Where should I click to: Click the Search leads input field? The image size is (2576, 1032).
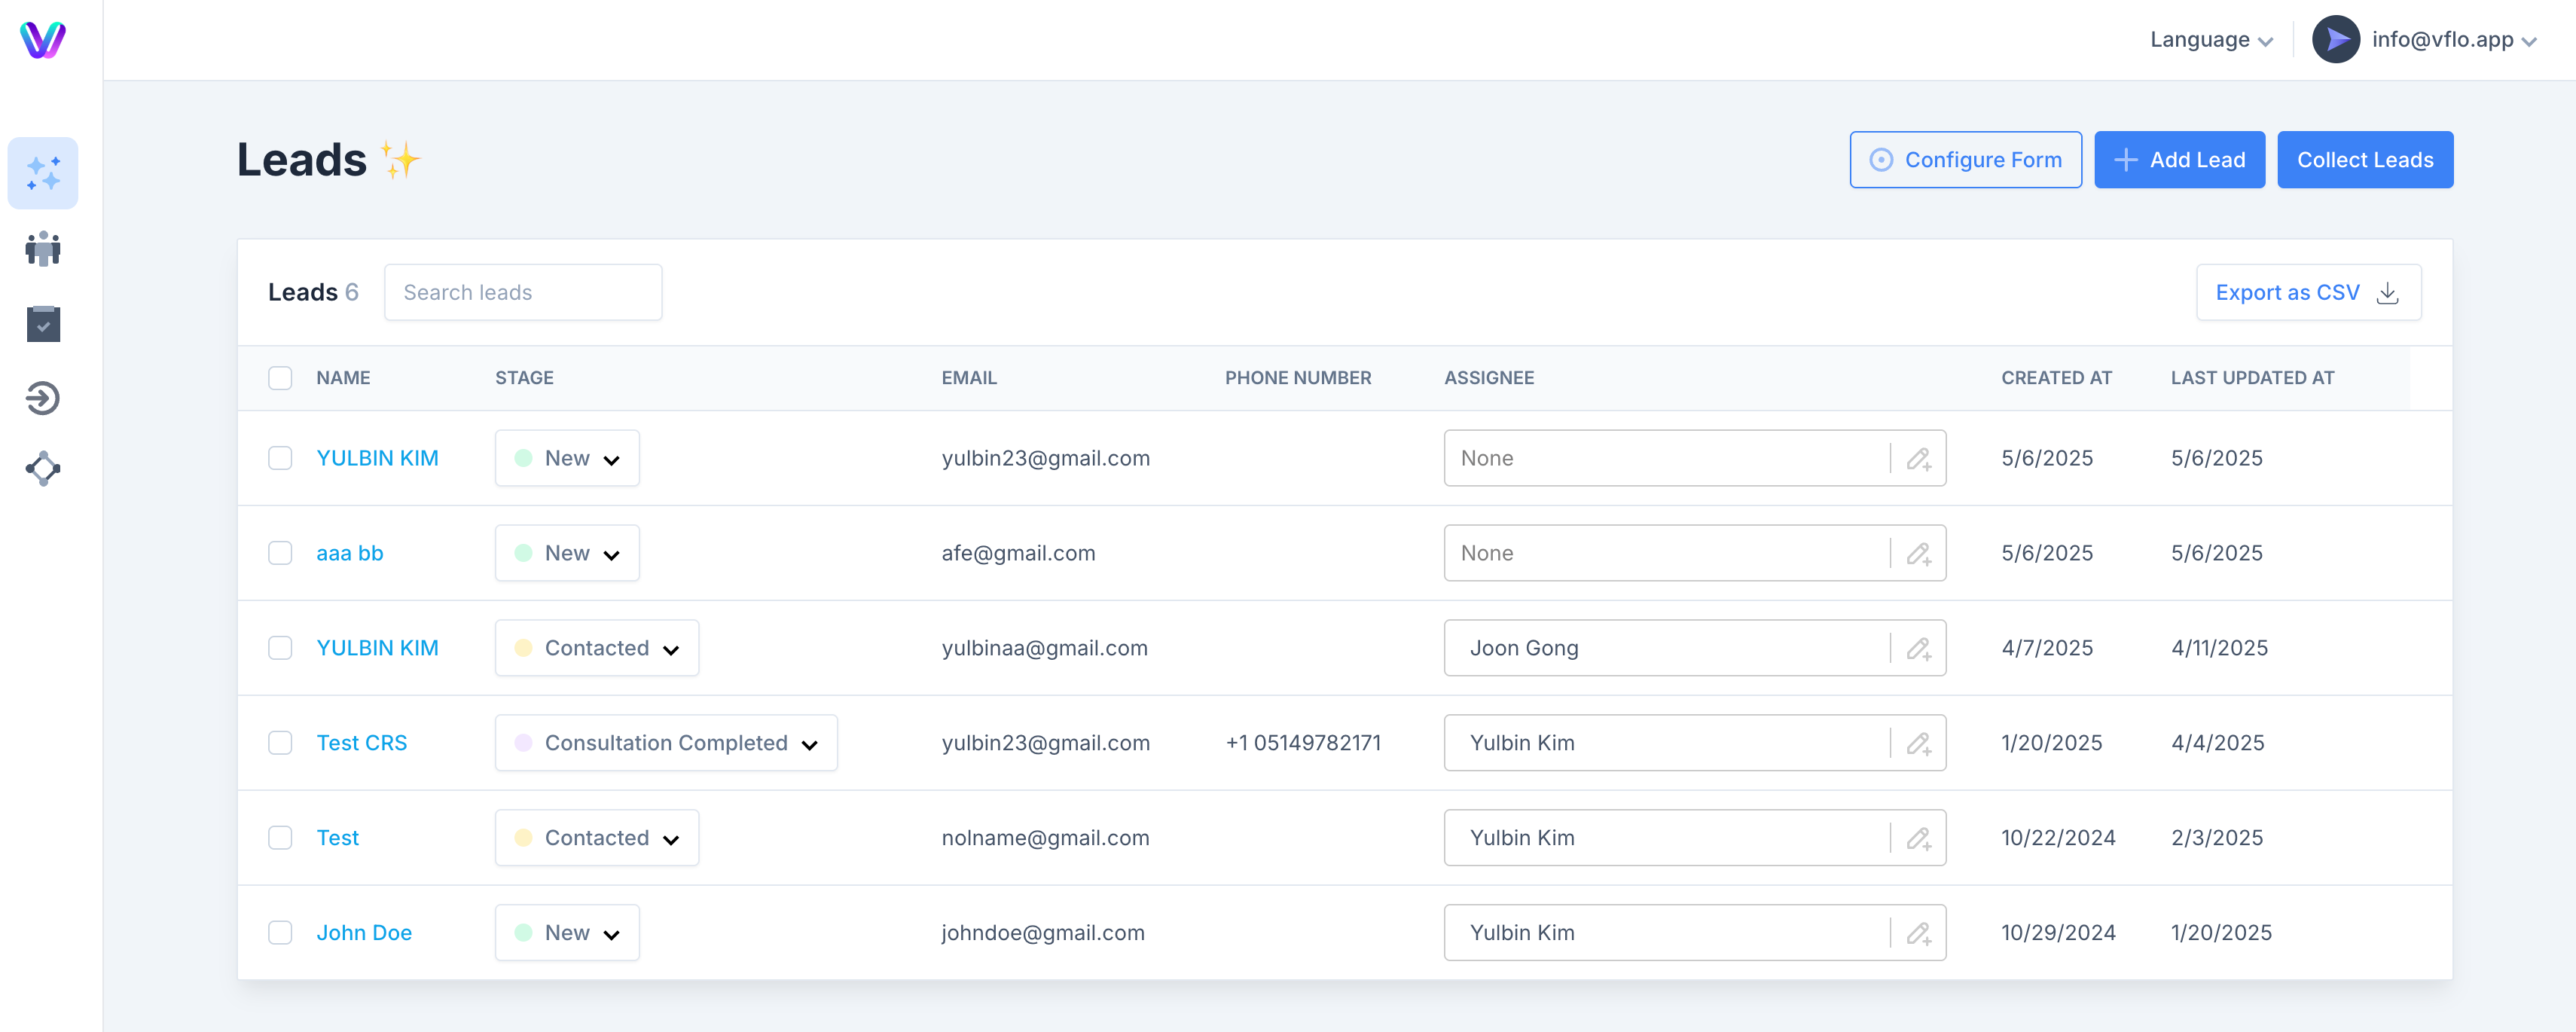tap(523, 292)
